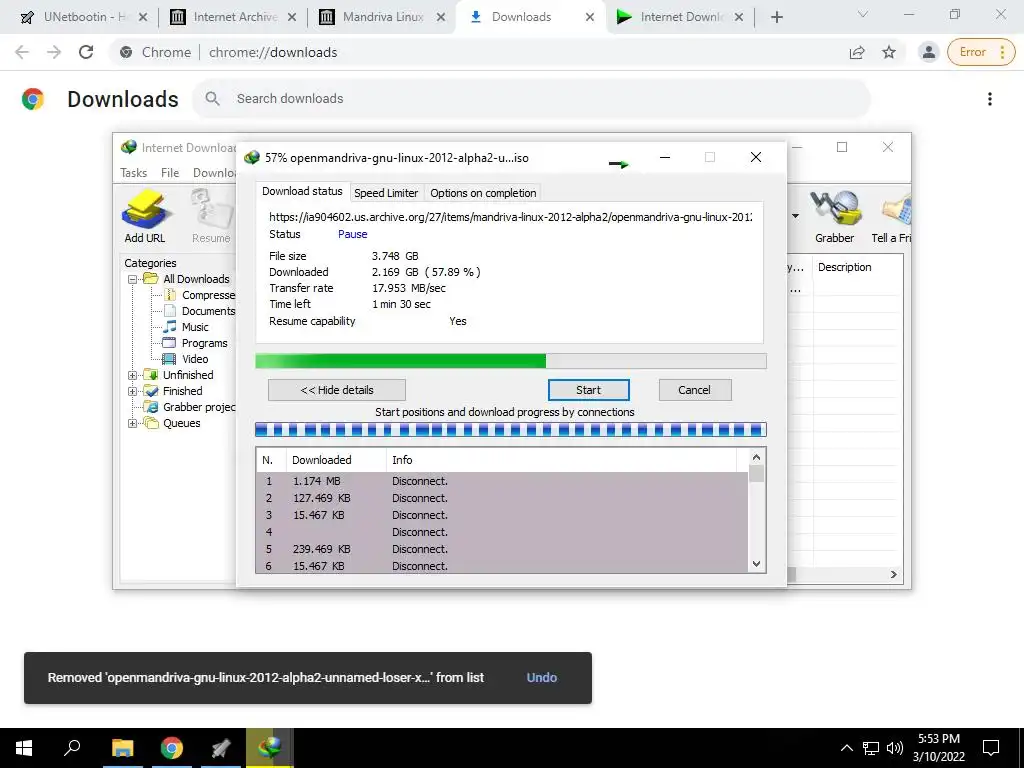Show hidden system tray icons
The image size is (1024, 768).
coord(846,748)
